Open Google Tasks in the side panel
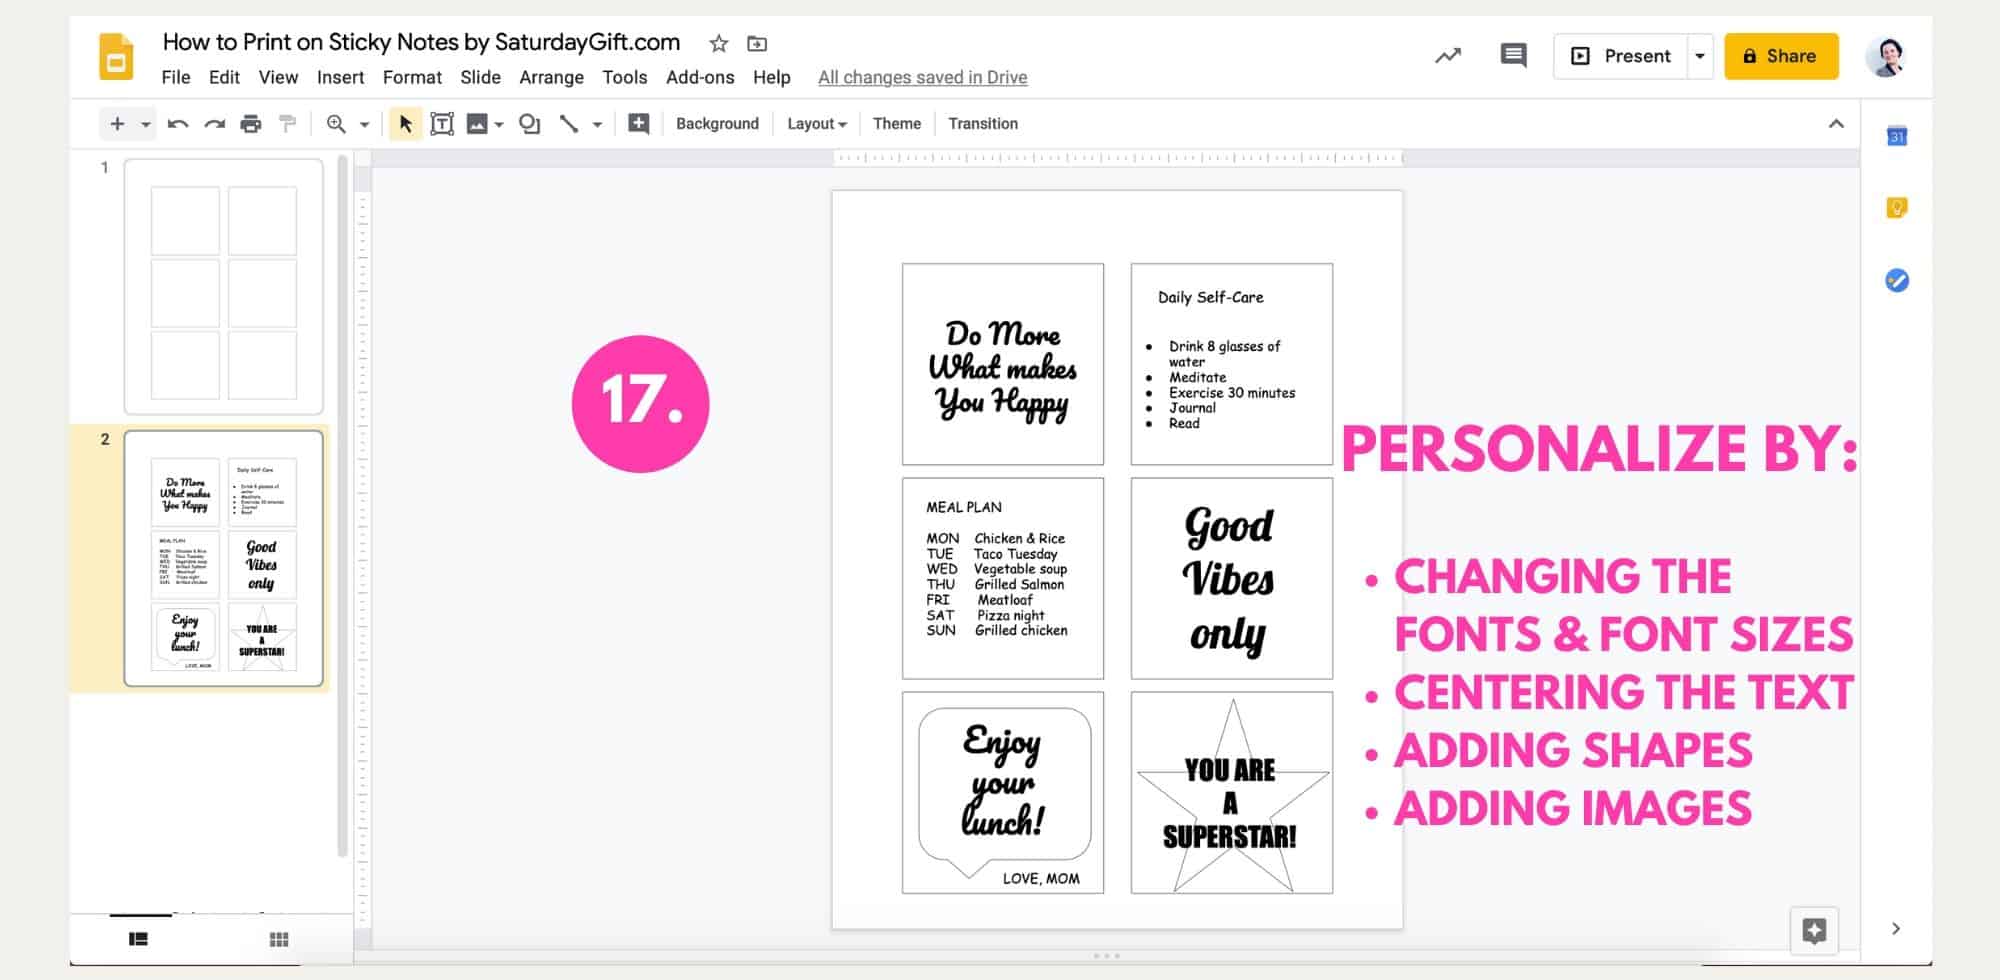 coord(1897,280)
